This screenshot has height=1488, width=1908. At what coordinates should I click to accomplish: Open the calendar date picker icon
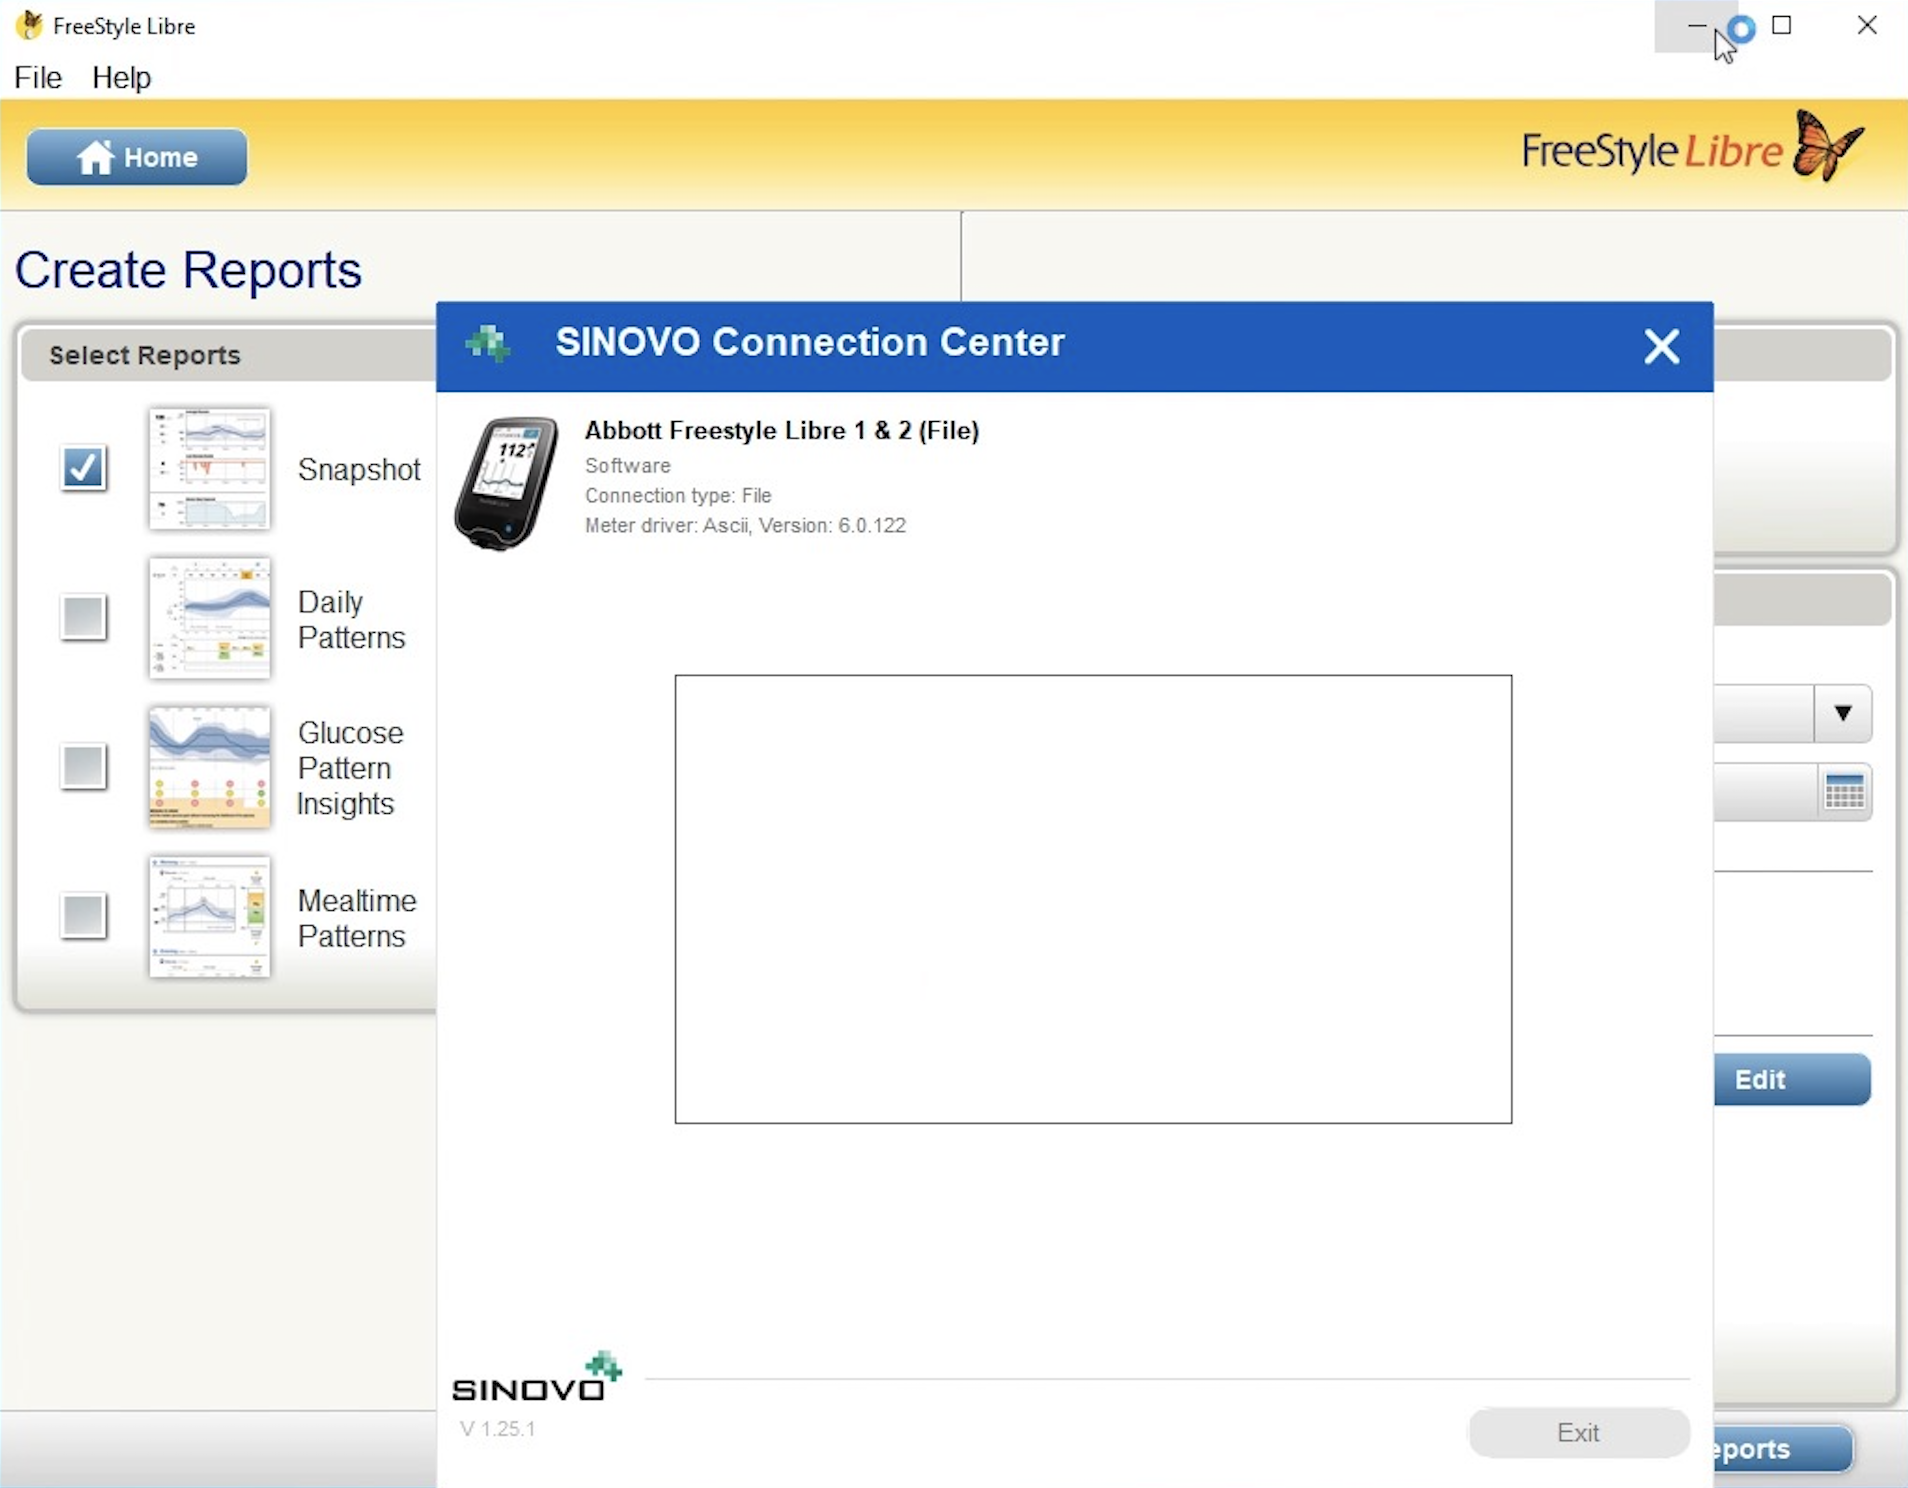pos(1844,792)
